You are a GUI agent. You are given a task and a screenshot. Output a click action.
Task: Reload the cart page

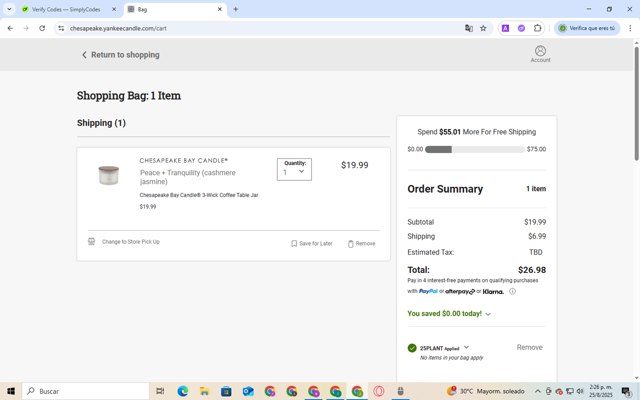coord(42,28)
